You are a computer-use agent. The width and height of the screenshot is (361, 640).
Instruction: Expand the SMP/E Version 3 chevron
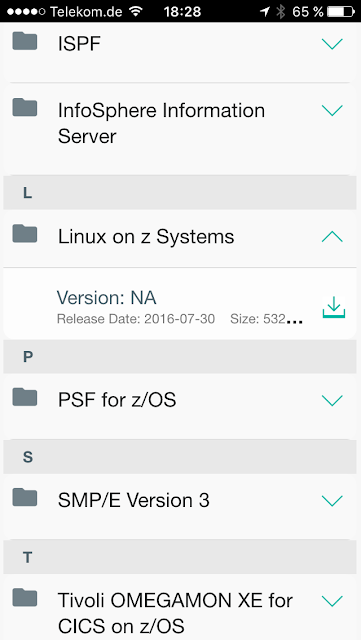332,500
